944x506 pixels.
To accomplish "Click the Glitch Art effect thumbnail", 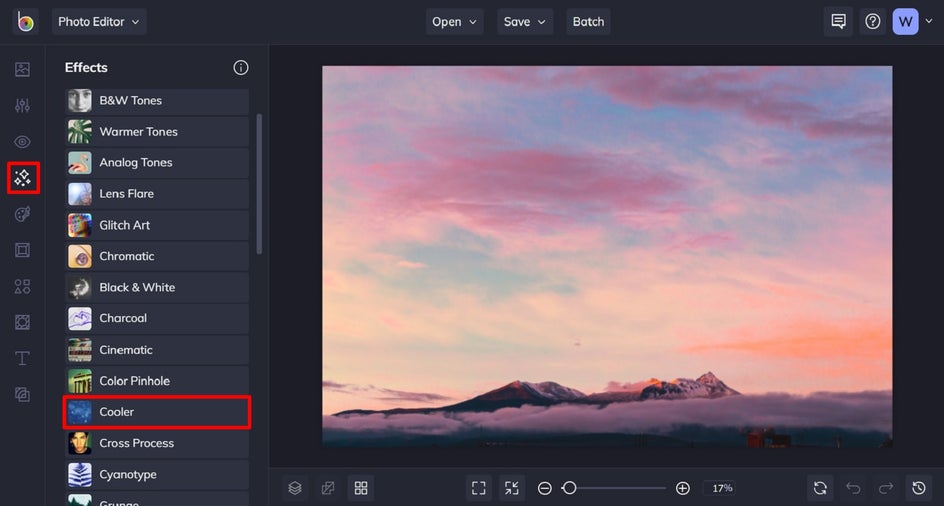I will click(80, 225).
